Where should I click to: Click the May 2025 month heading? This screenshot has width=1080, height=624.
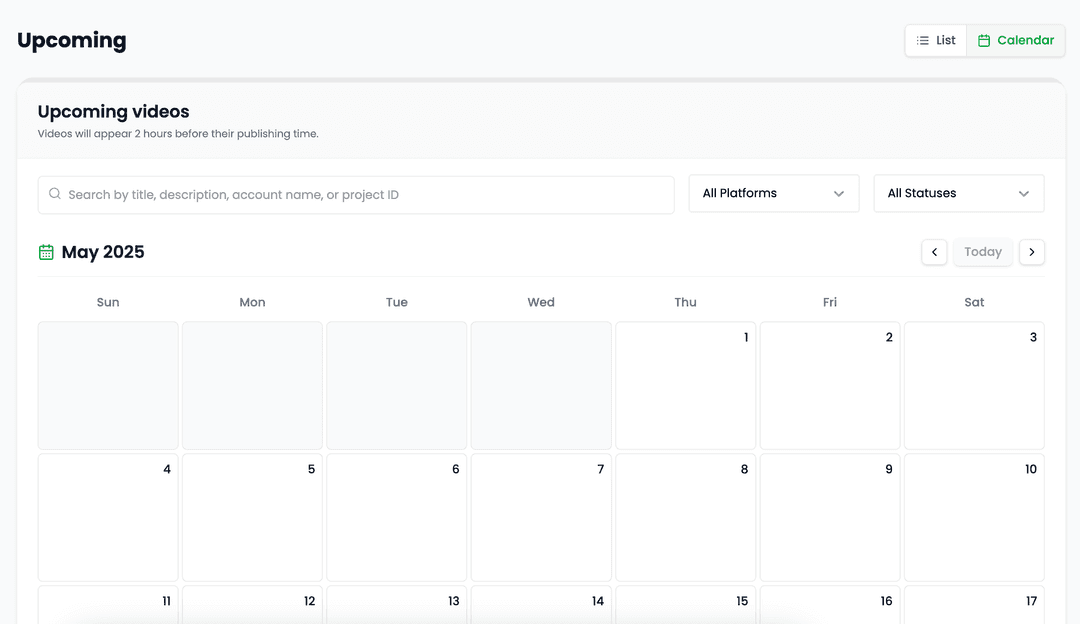tap(103, 252)
